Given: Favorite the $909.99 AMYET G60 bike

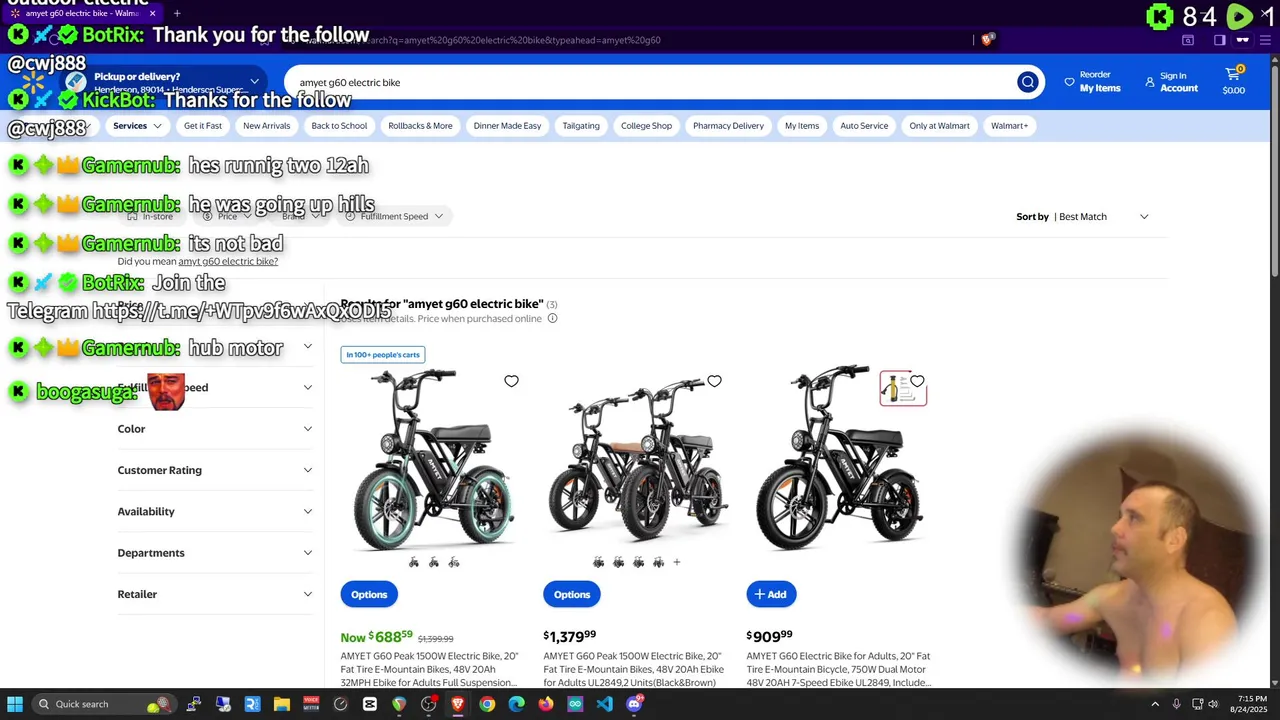Looking at the screenshot, I should pos(917,381).
